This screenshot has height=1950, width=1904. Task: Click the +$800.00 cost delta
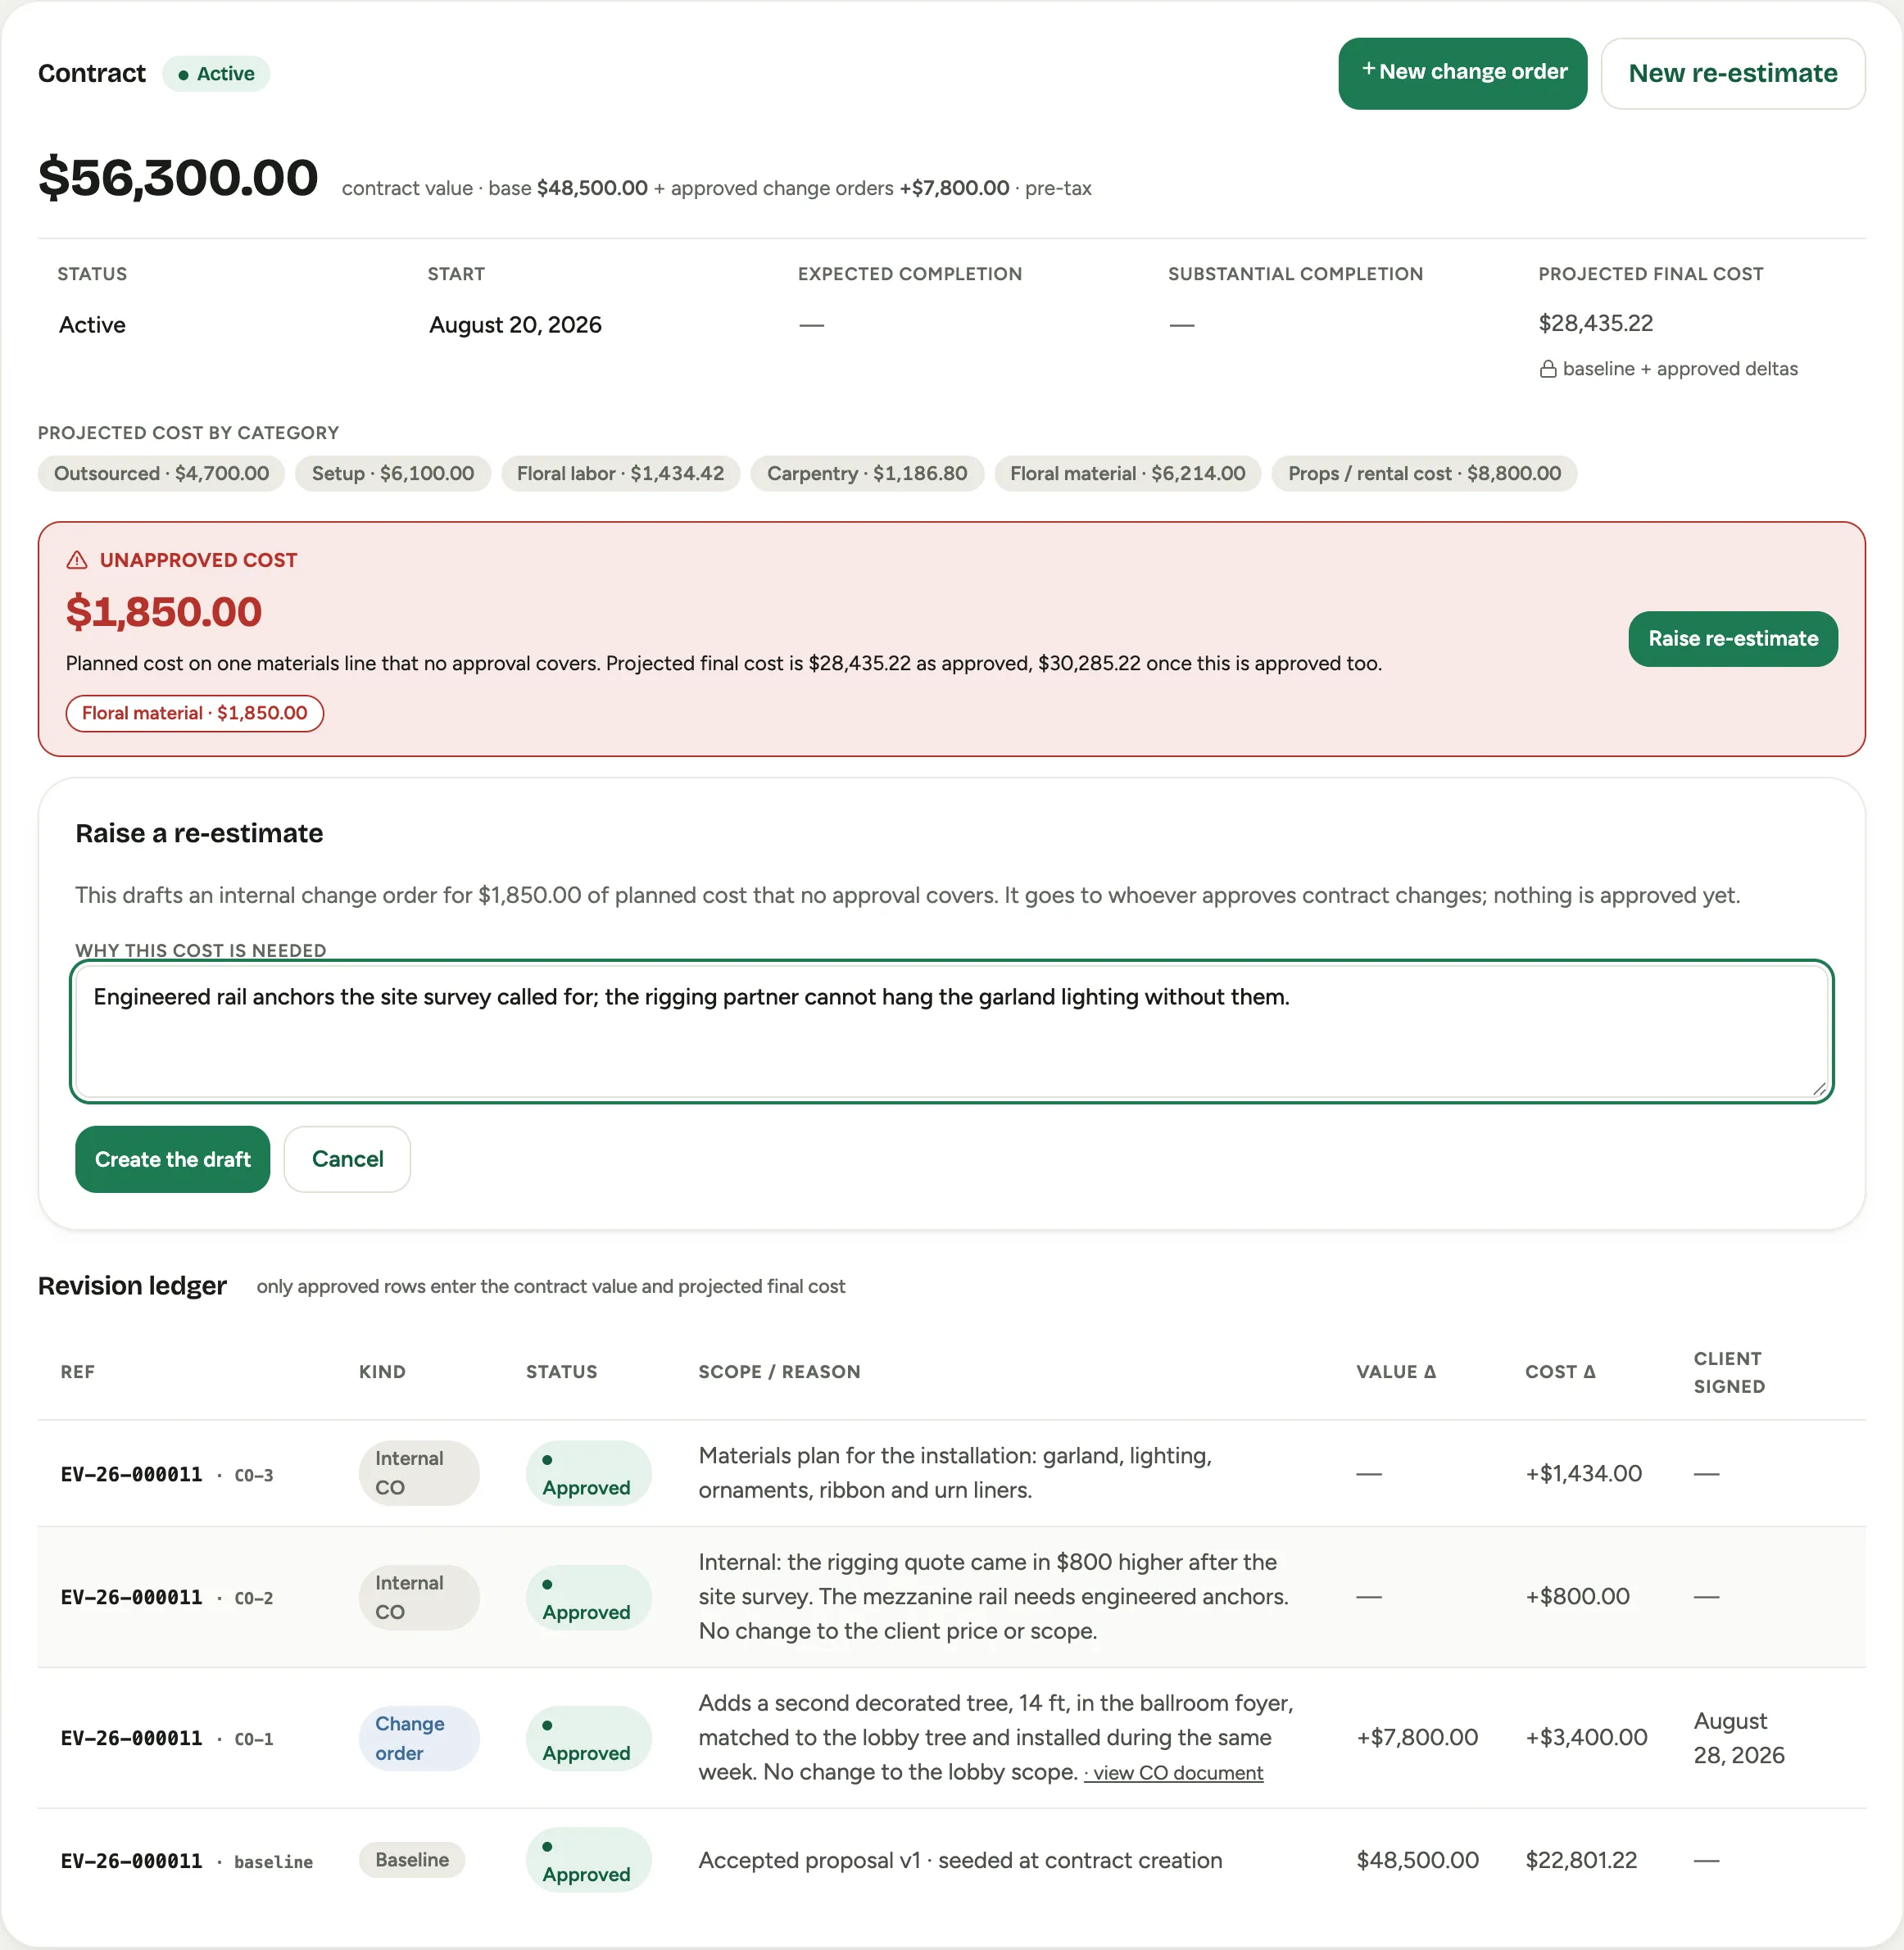tap(1577, 1597)
